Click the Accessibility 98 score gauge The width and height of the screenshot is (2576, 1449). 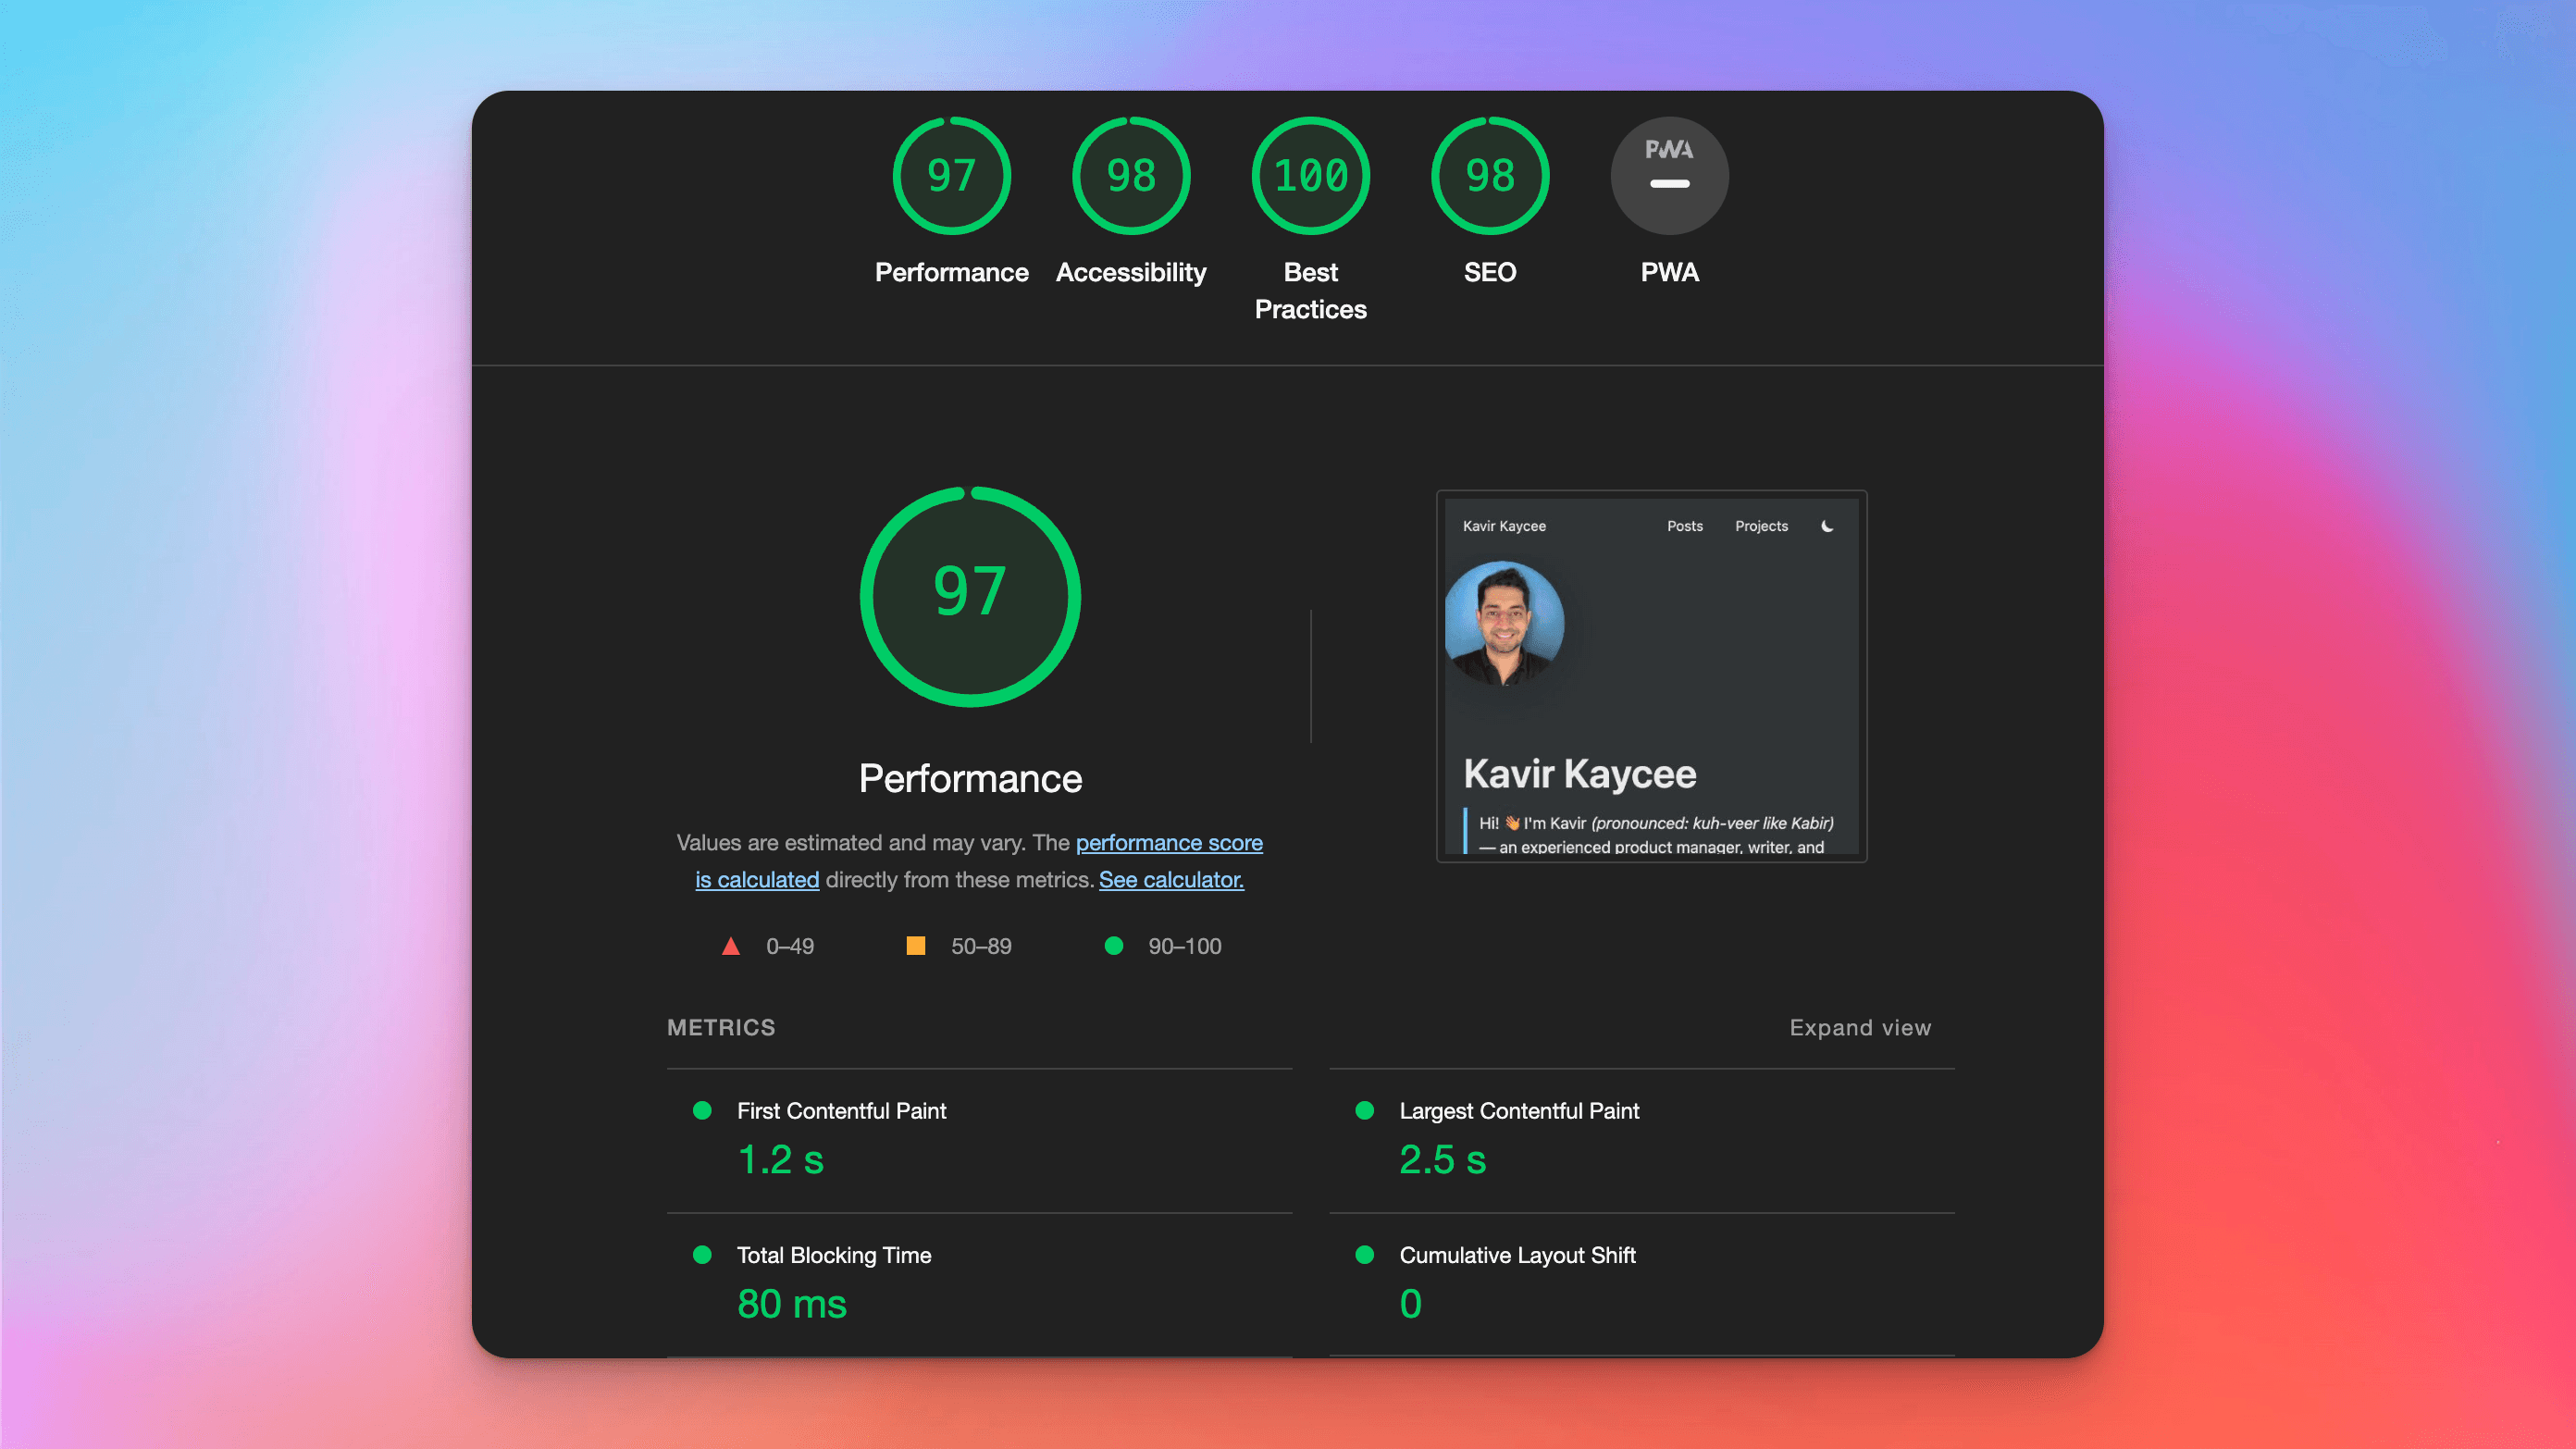(x=1130, y=175)
